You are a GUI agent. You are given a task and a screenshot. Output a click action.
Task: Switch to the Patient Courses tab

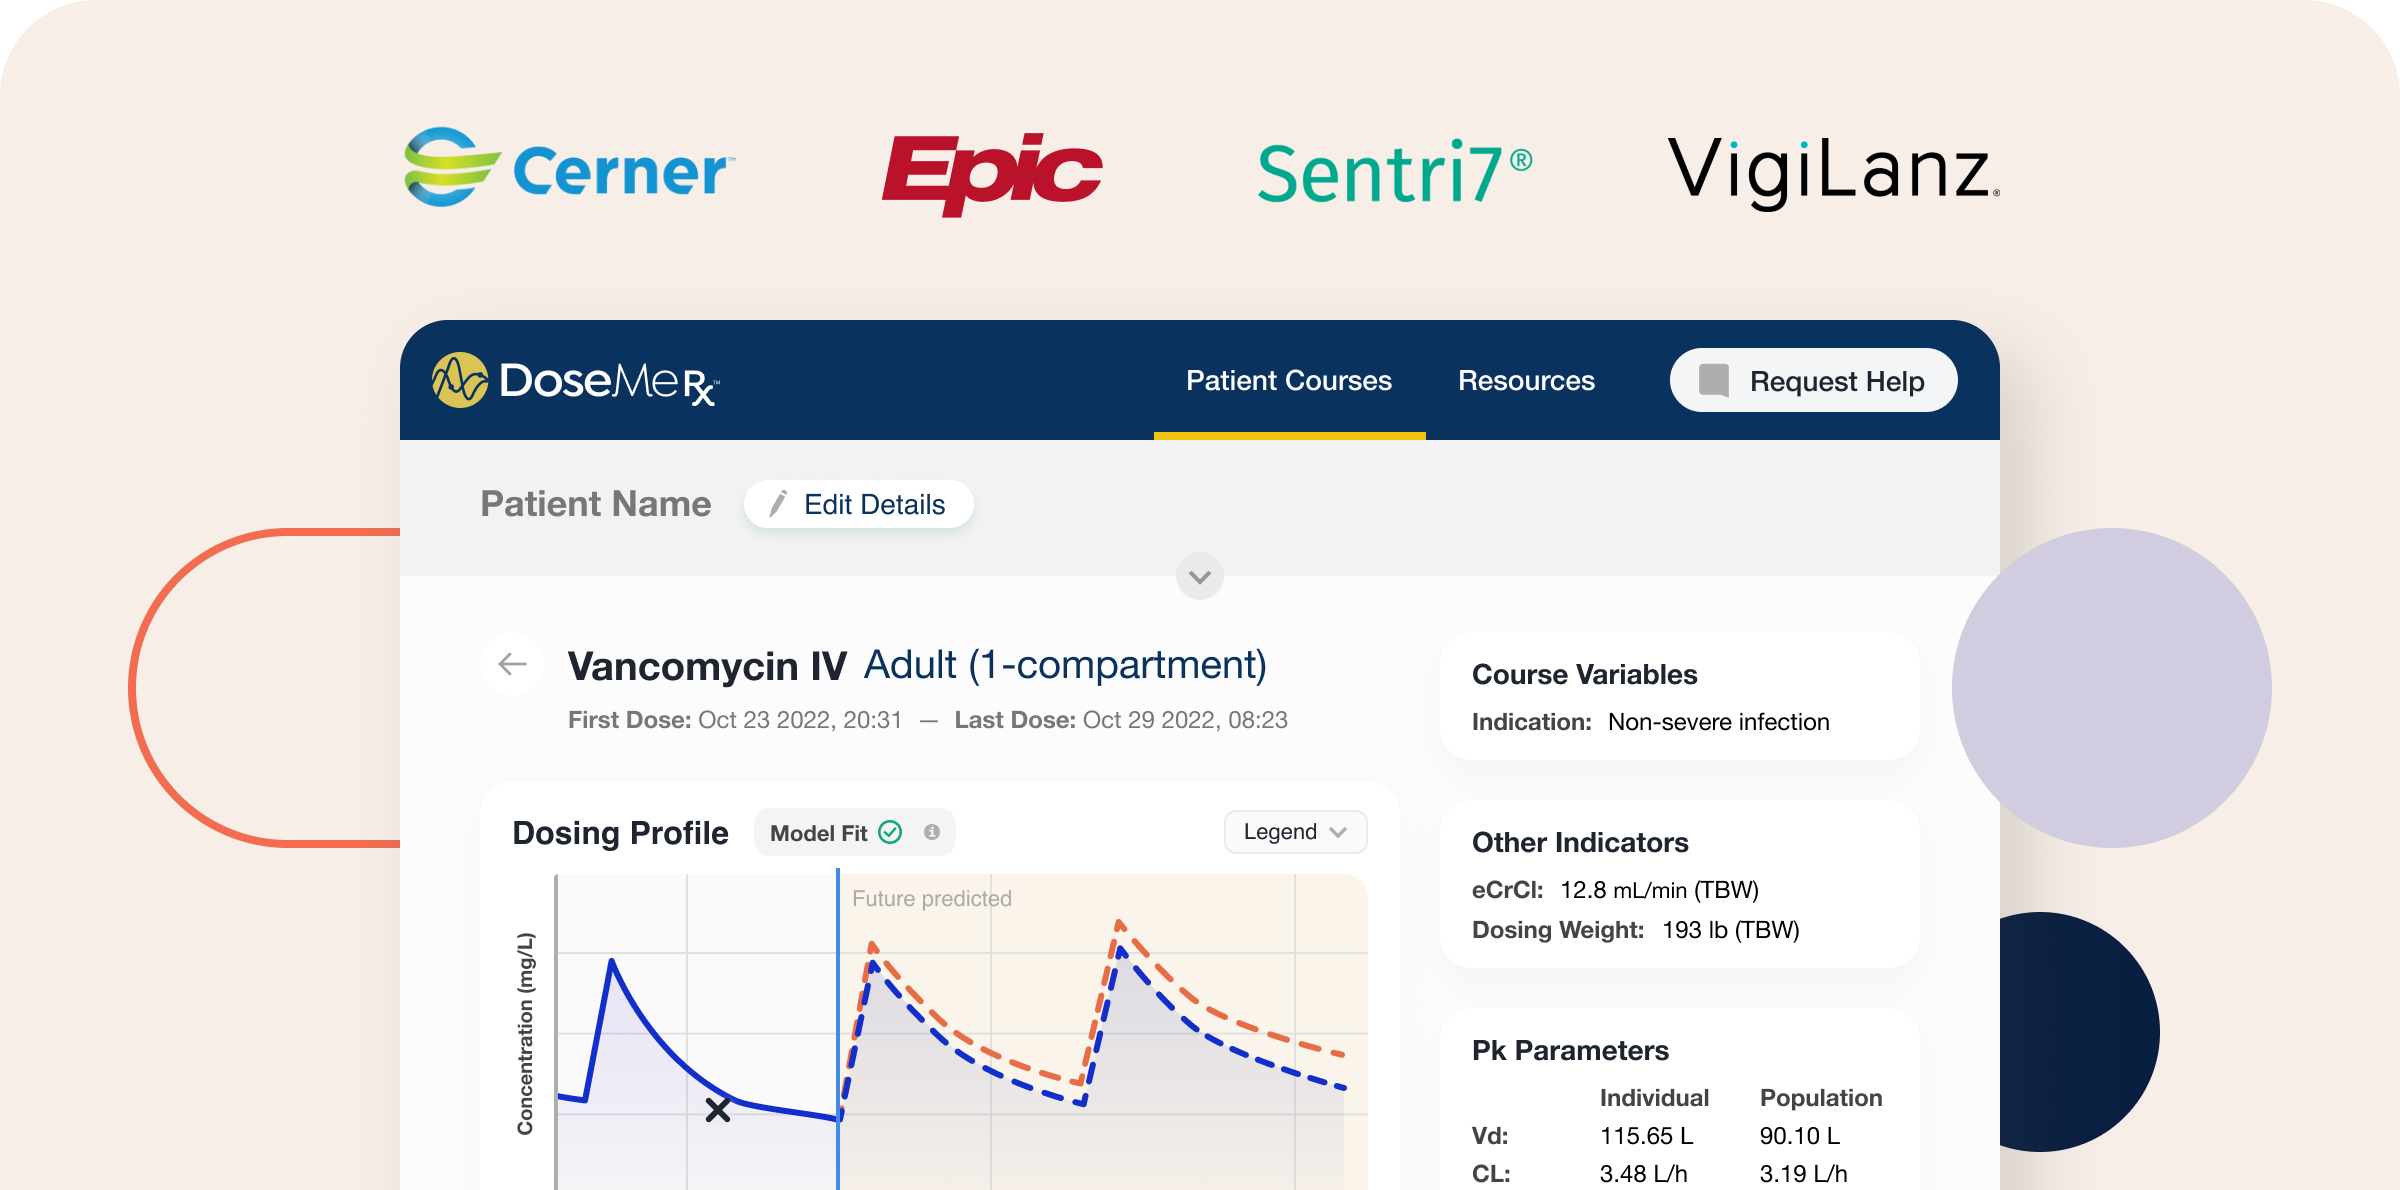pyautogui.click(x=1288, y=381)
